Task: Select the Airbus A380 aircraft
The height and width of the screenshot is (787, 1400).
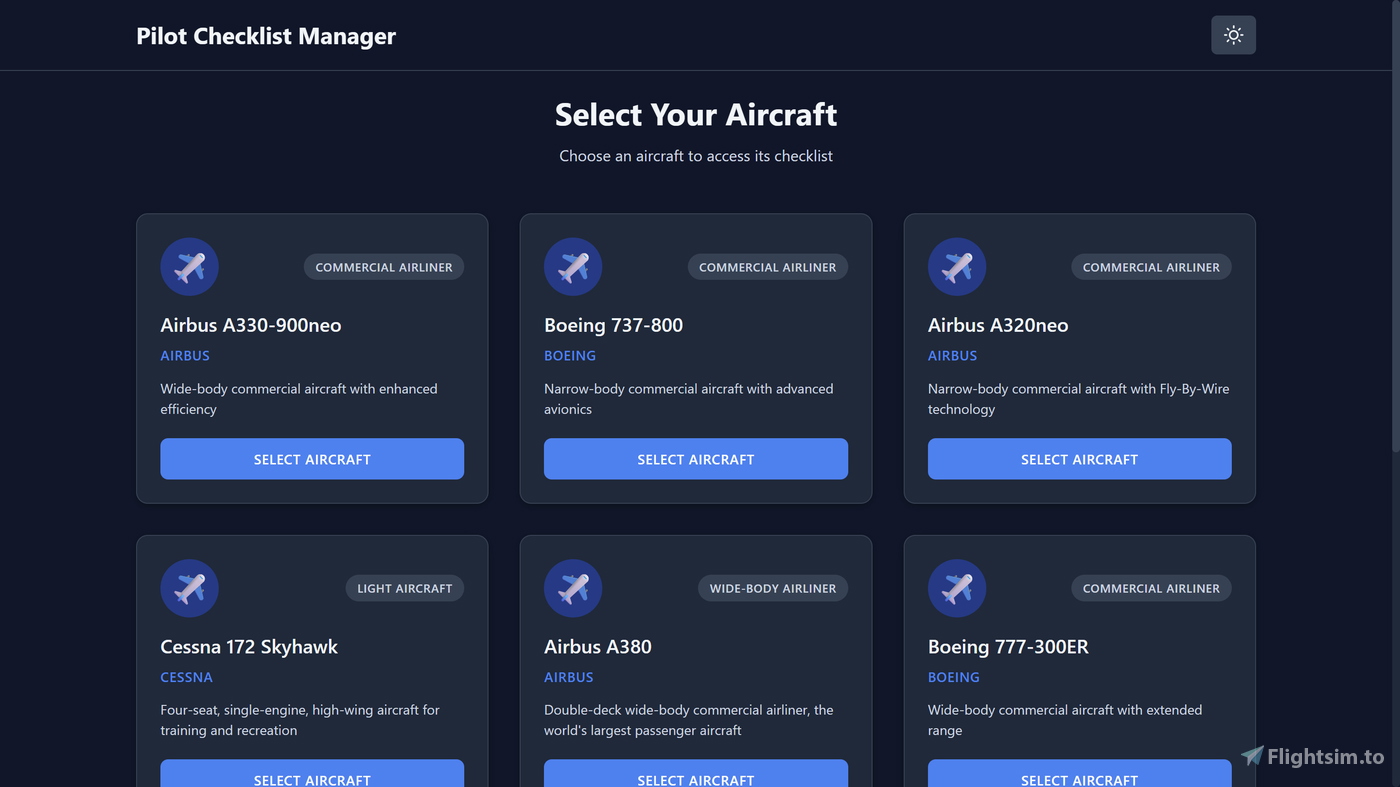Action: 696,778
